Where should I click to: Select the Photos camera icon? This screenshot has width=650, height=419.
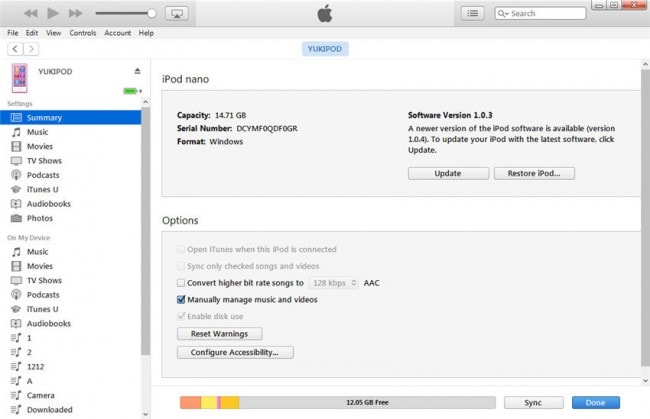pyautogui.click(x=16, y=218)
